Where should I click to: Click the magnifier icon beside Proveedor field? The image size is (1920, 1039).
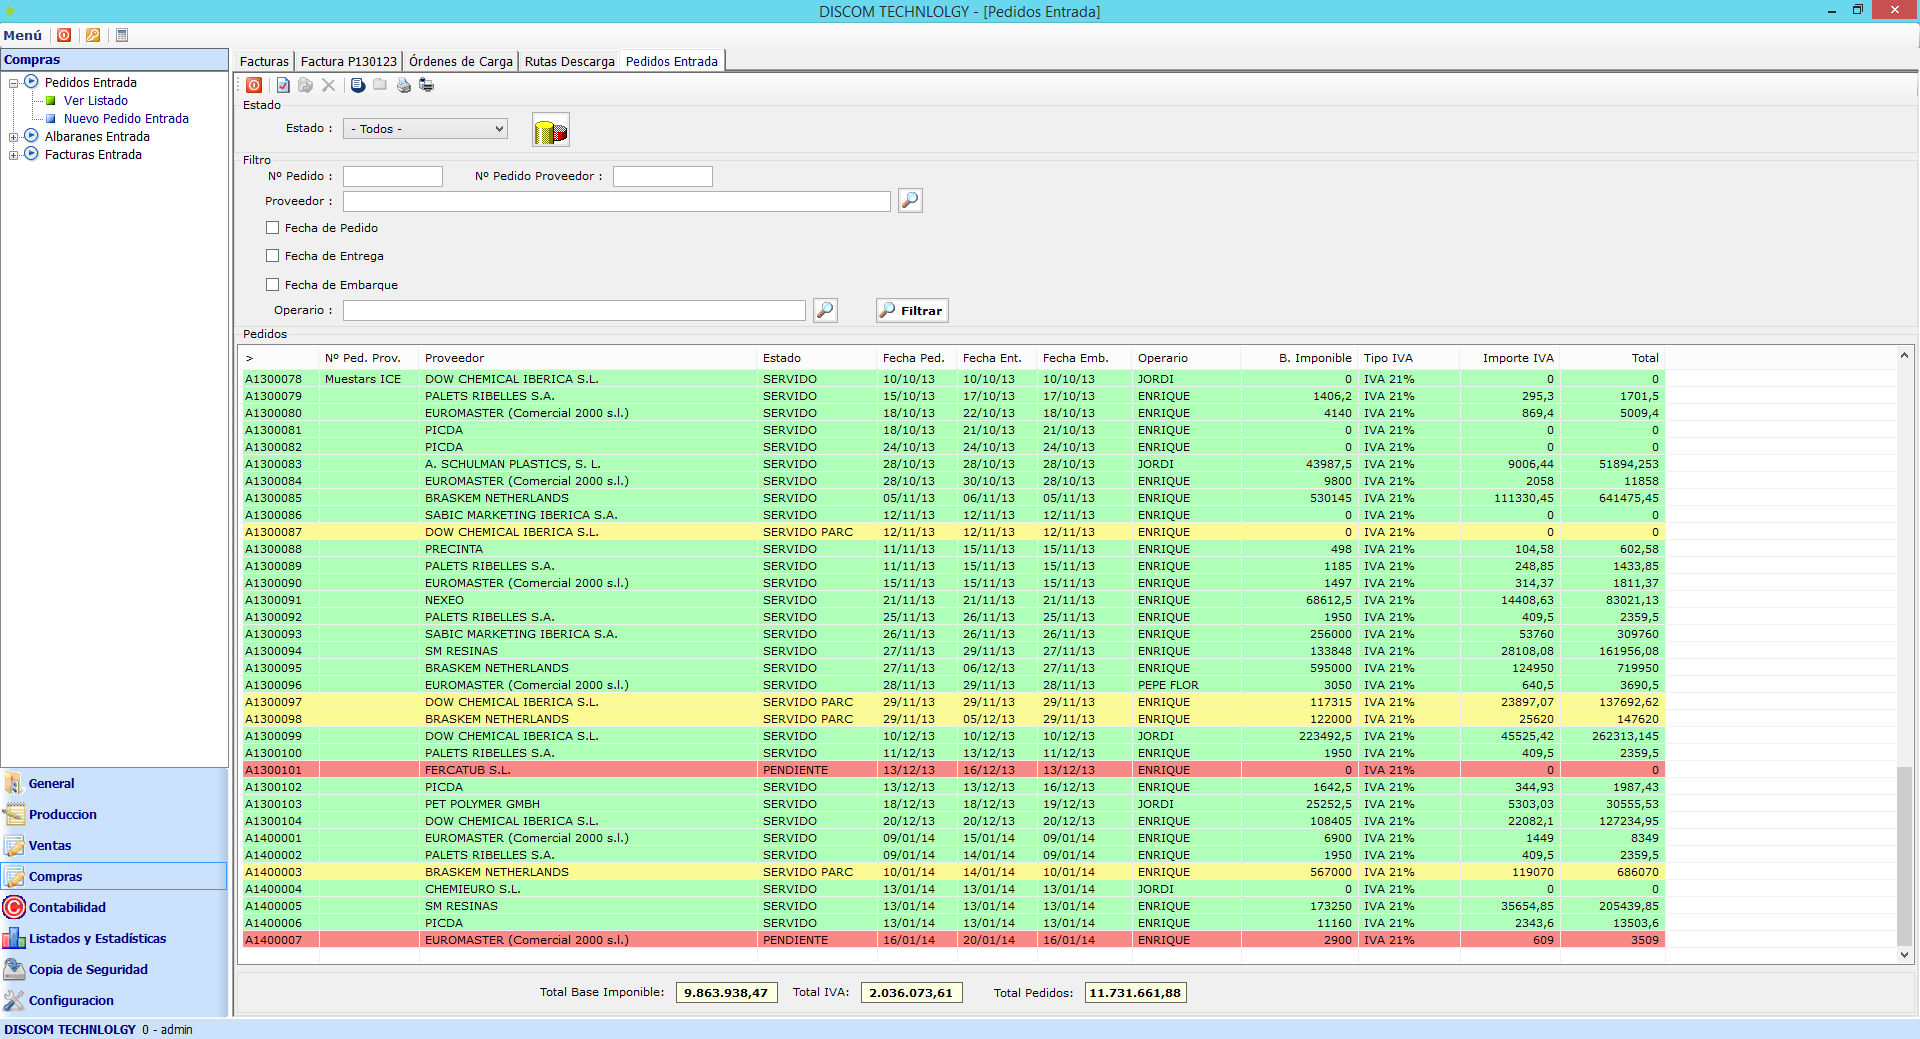tap(910, 201)
